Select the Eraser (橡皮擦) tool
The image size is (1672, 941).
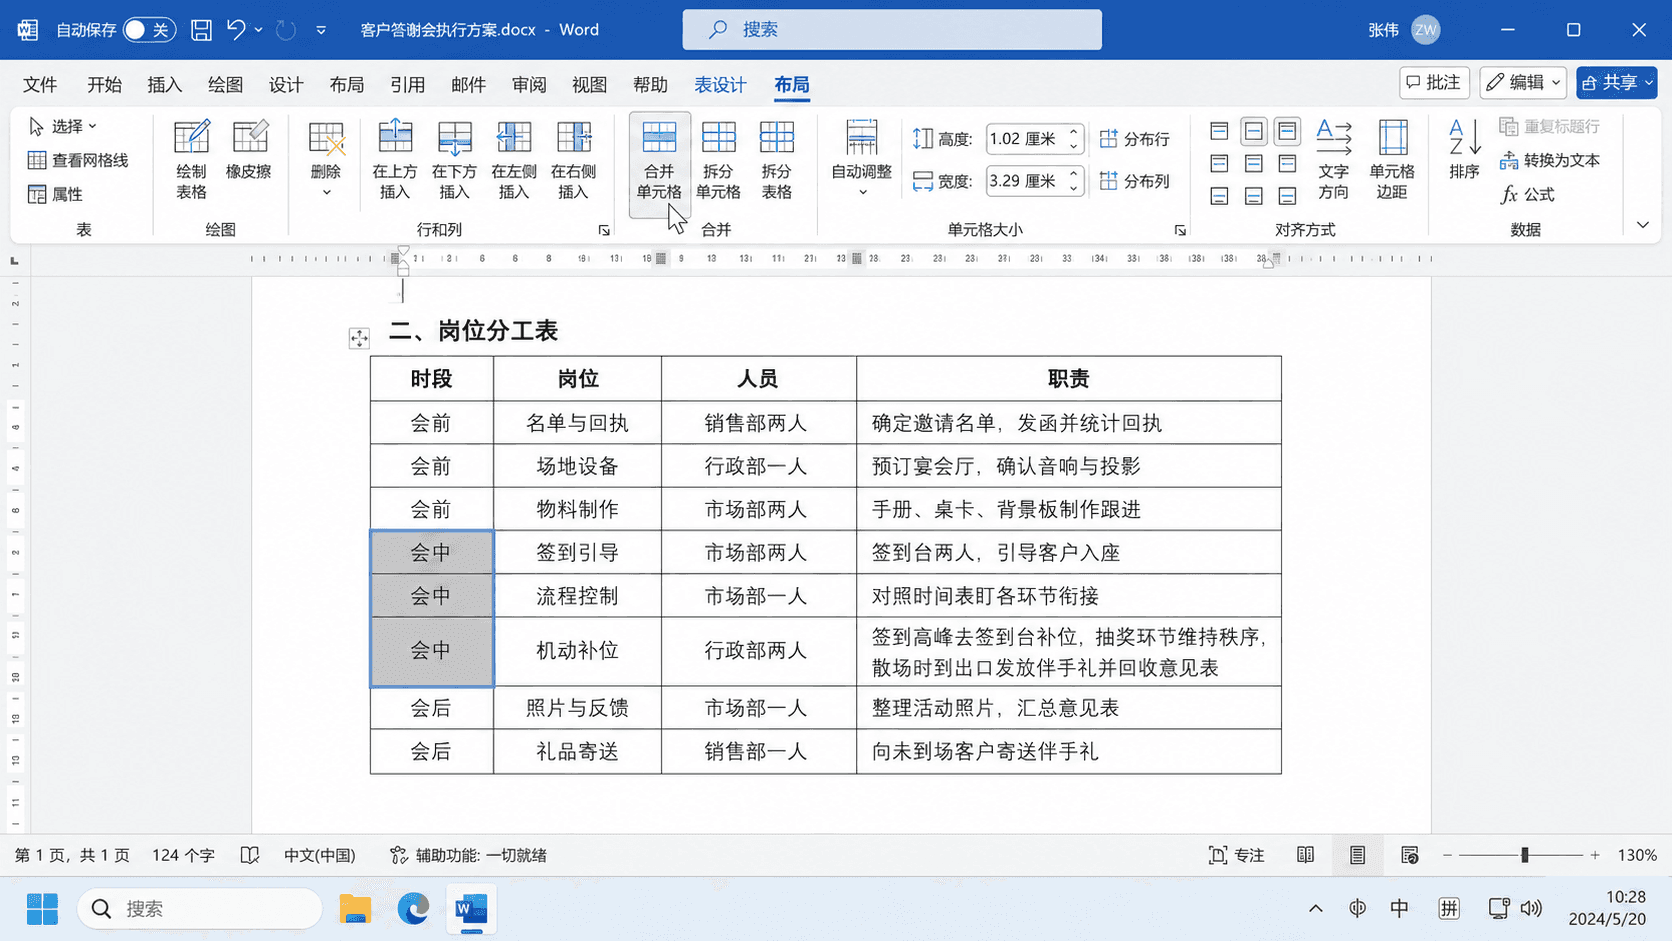[x=249, y=150]
